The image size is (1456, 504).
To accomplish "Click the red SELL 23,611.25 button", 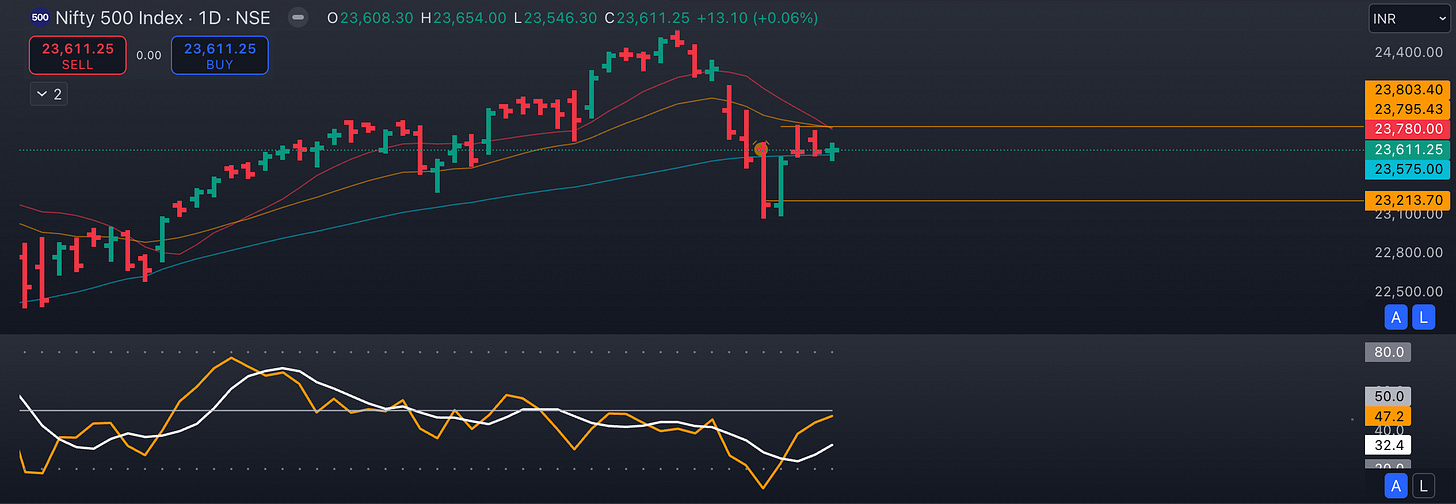I will click(x=78, y=55).
